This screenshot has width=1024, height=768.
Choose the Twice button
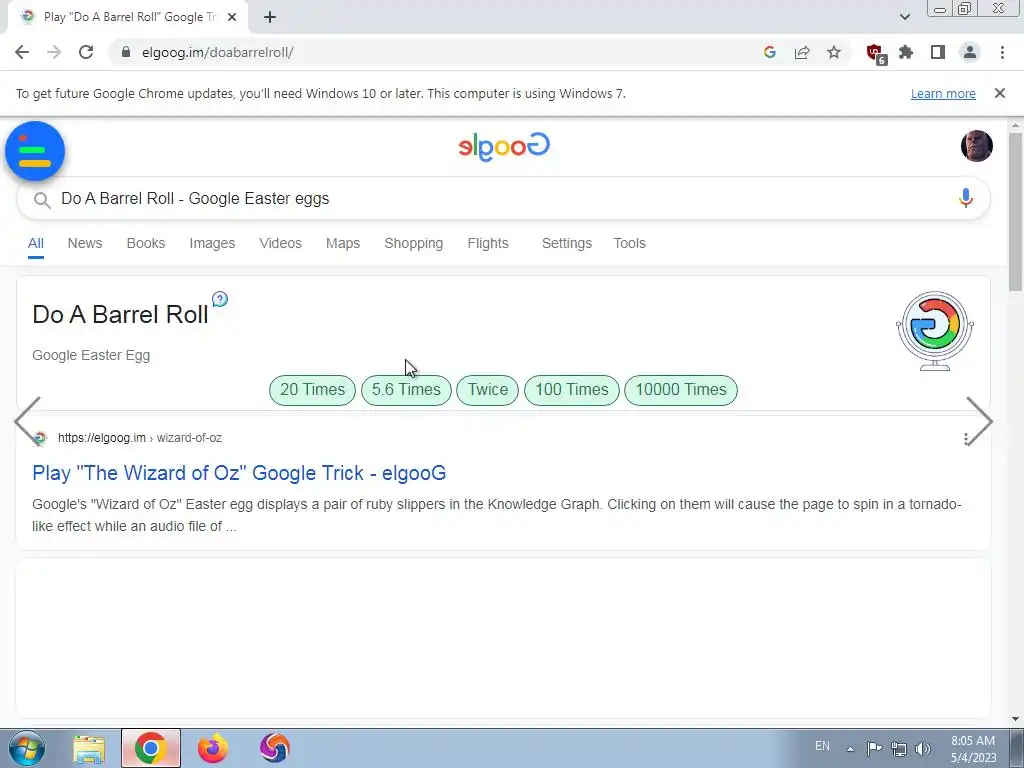pos(488,390)
